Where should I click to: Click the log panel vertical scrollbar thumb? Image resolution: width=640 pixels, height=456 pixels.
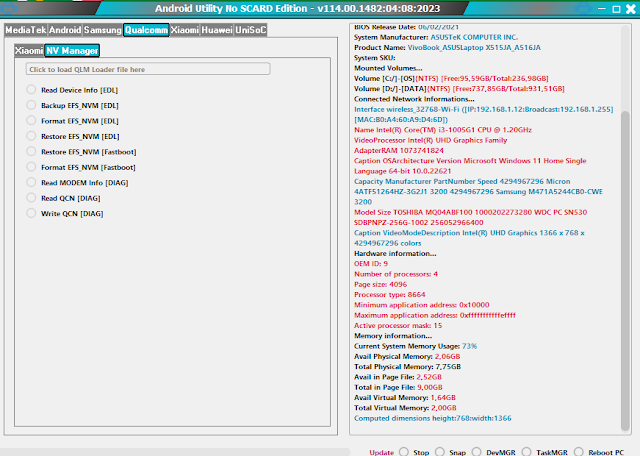[x=625, y=270]
